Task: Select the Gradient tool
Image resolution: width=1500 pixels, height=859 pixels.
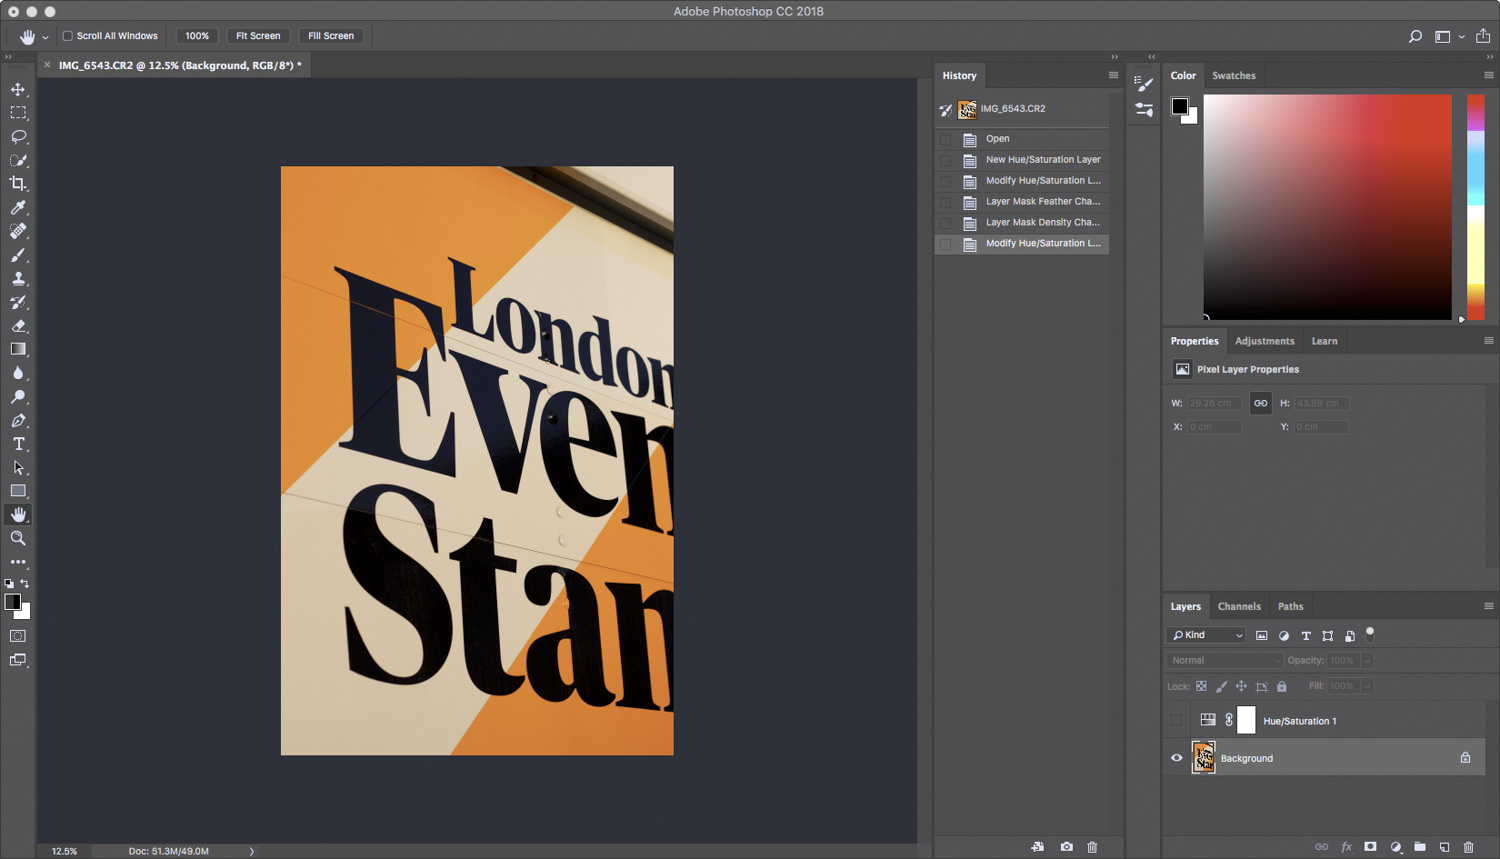Action: [18, 349]
